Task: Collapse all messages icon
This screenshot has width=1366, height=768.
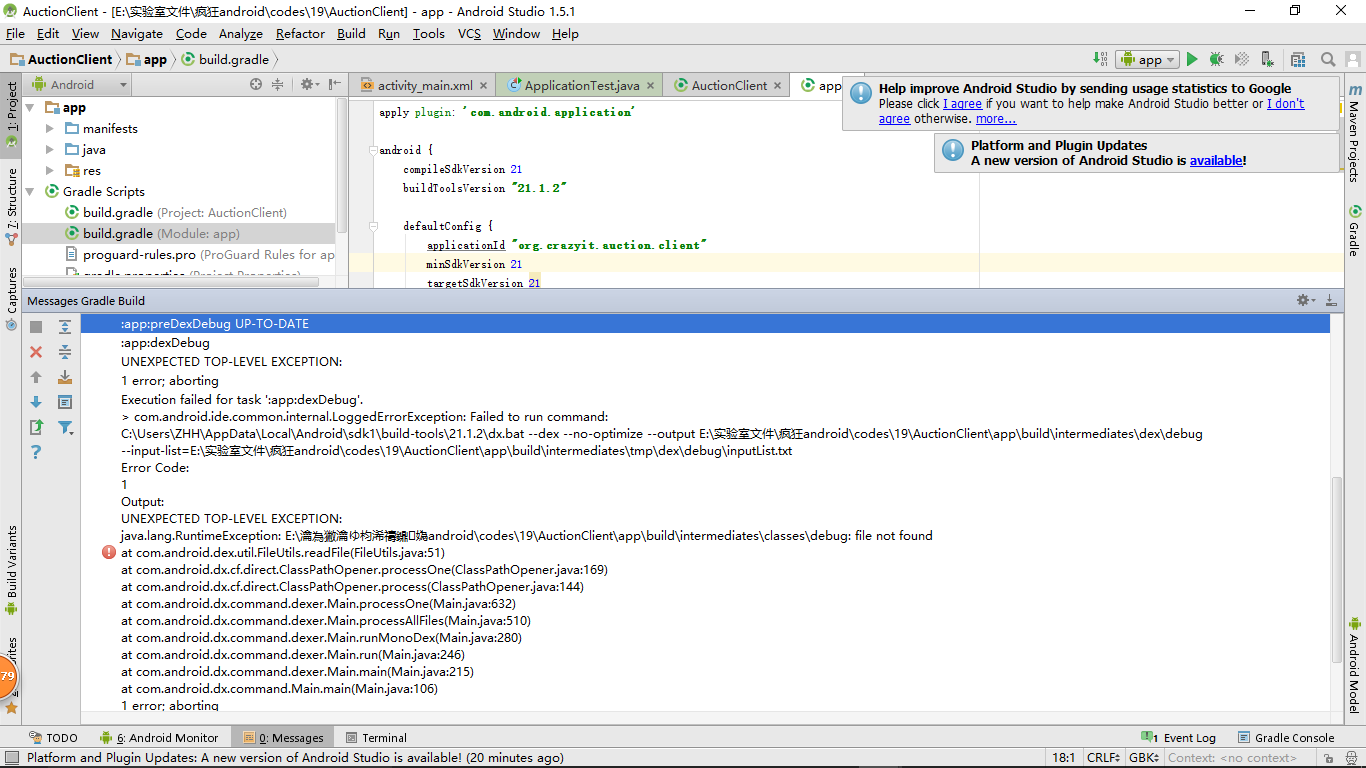Action: (65, 352)
